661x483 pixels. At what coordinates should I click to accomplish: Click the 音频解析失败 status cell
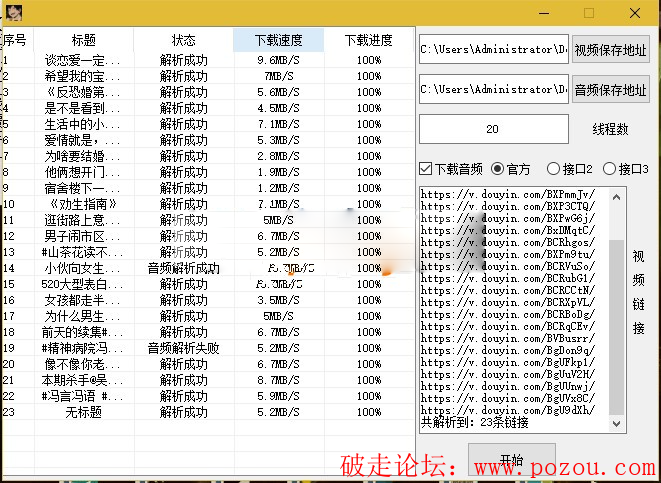[183, 349]
